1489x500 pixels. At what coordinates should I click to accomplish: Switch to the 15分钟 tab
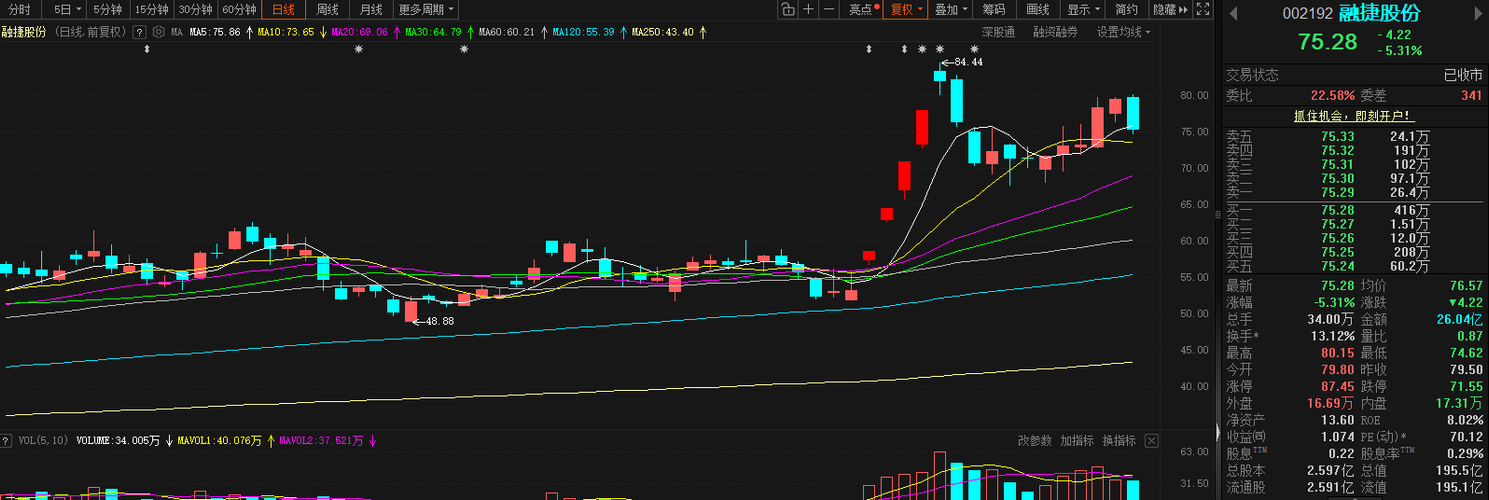(x=152, y=10)
